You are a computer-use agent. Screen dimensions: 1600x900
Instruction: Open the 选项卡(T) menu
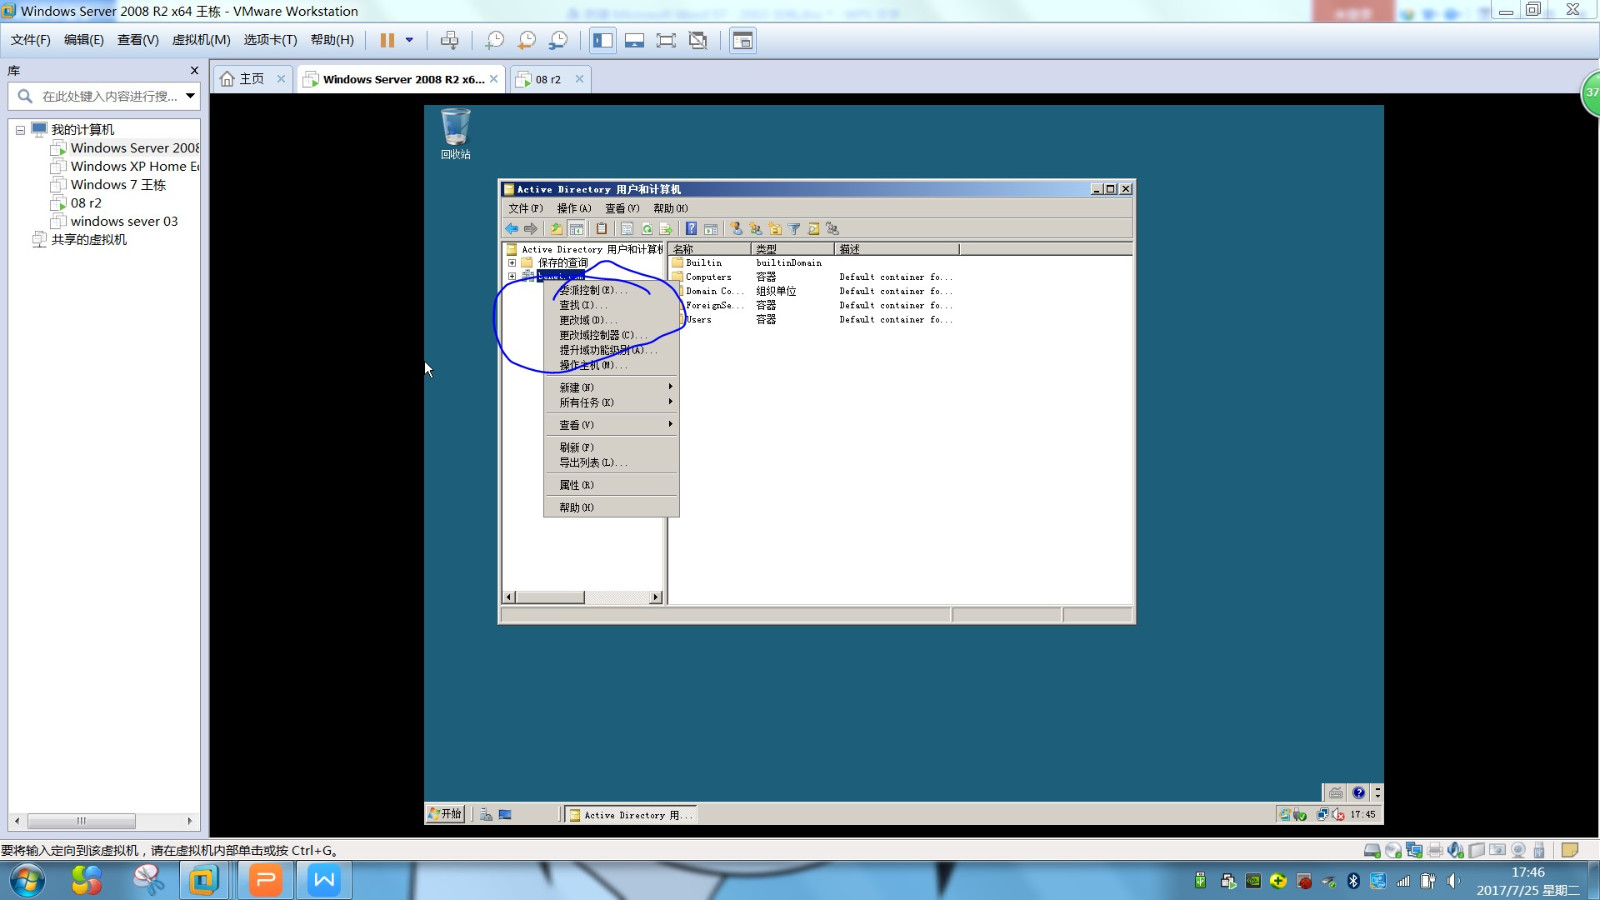270,40
